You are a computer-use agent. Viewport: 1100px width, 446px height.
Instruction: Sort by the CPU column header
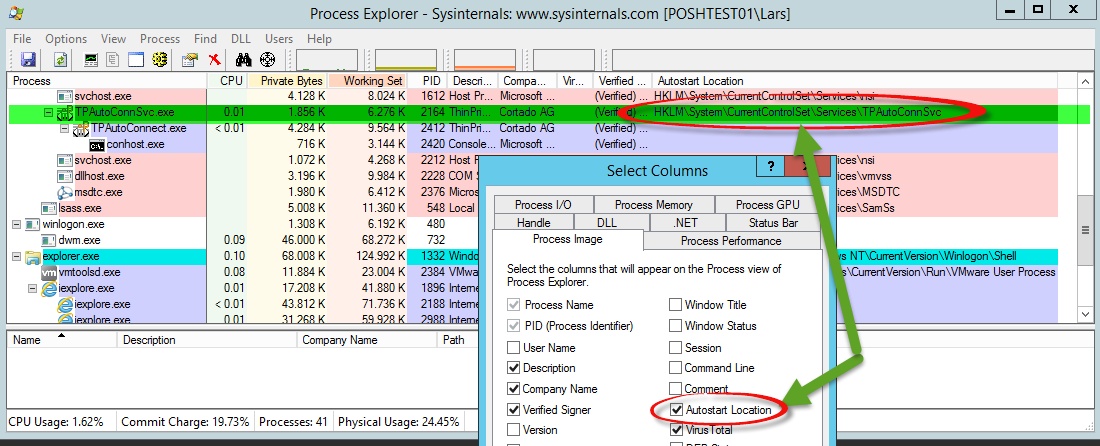[x=227, y=81]
